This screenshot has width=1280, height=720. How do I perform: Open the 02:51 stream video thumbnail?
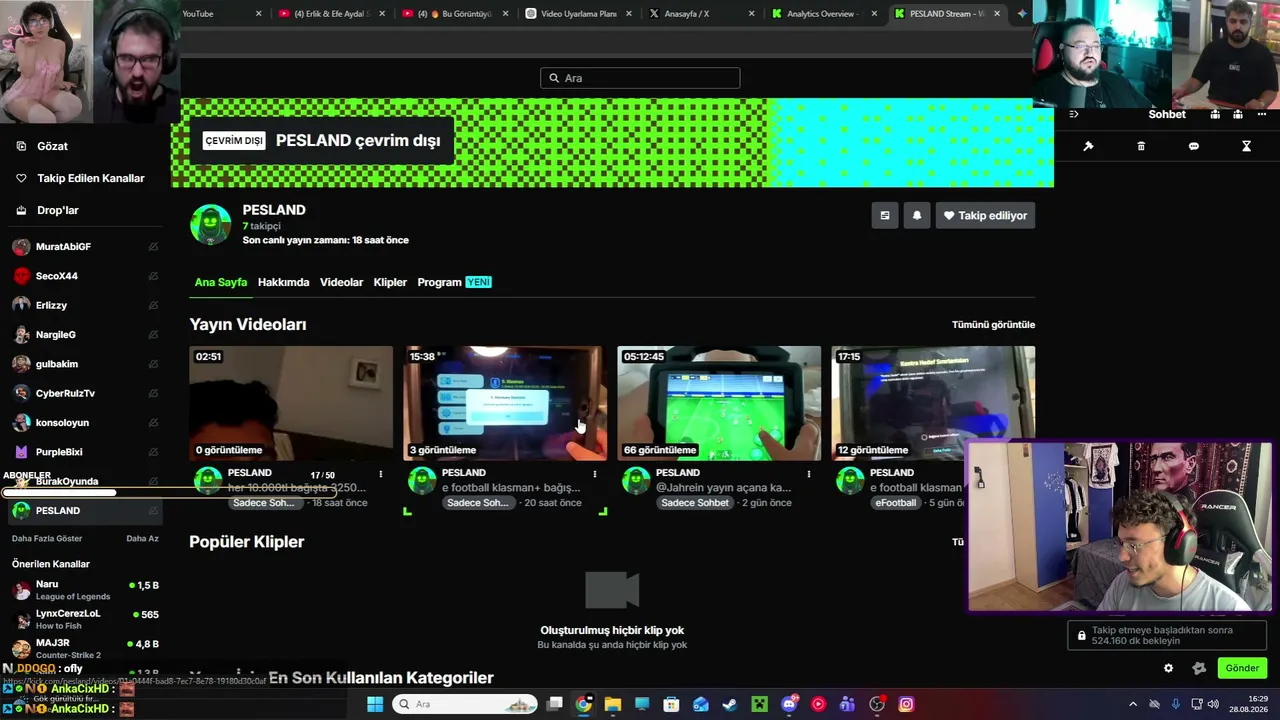tap(291, 403)
